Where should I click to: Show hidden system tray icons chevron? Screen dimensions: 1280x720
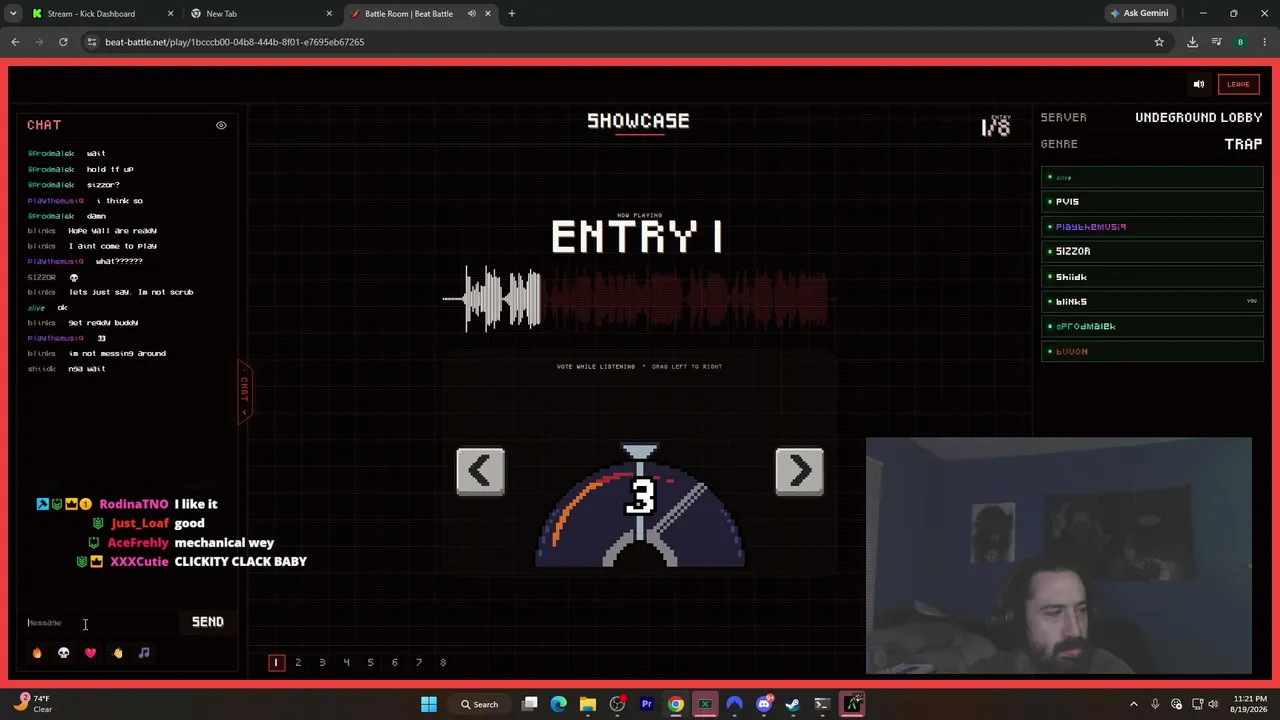click(1133, 704)
